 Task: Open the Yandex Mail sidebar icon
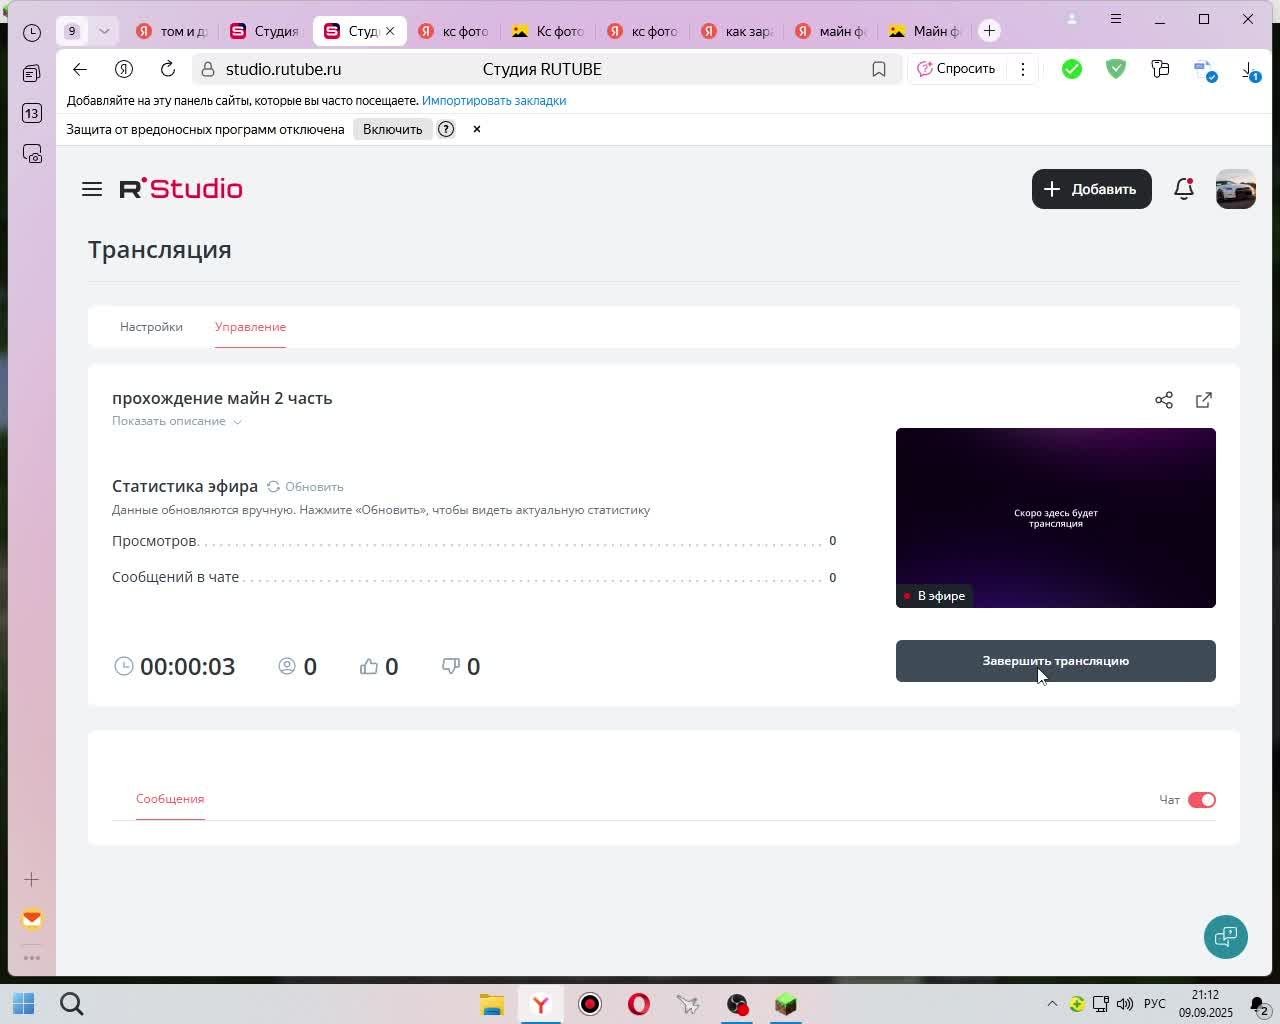pyautogui.click(x=32, y=919)
